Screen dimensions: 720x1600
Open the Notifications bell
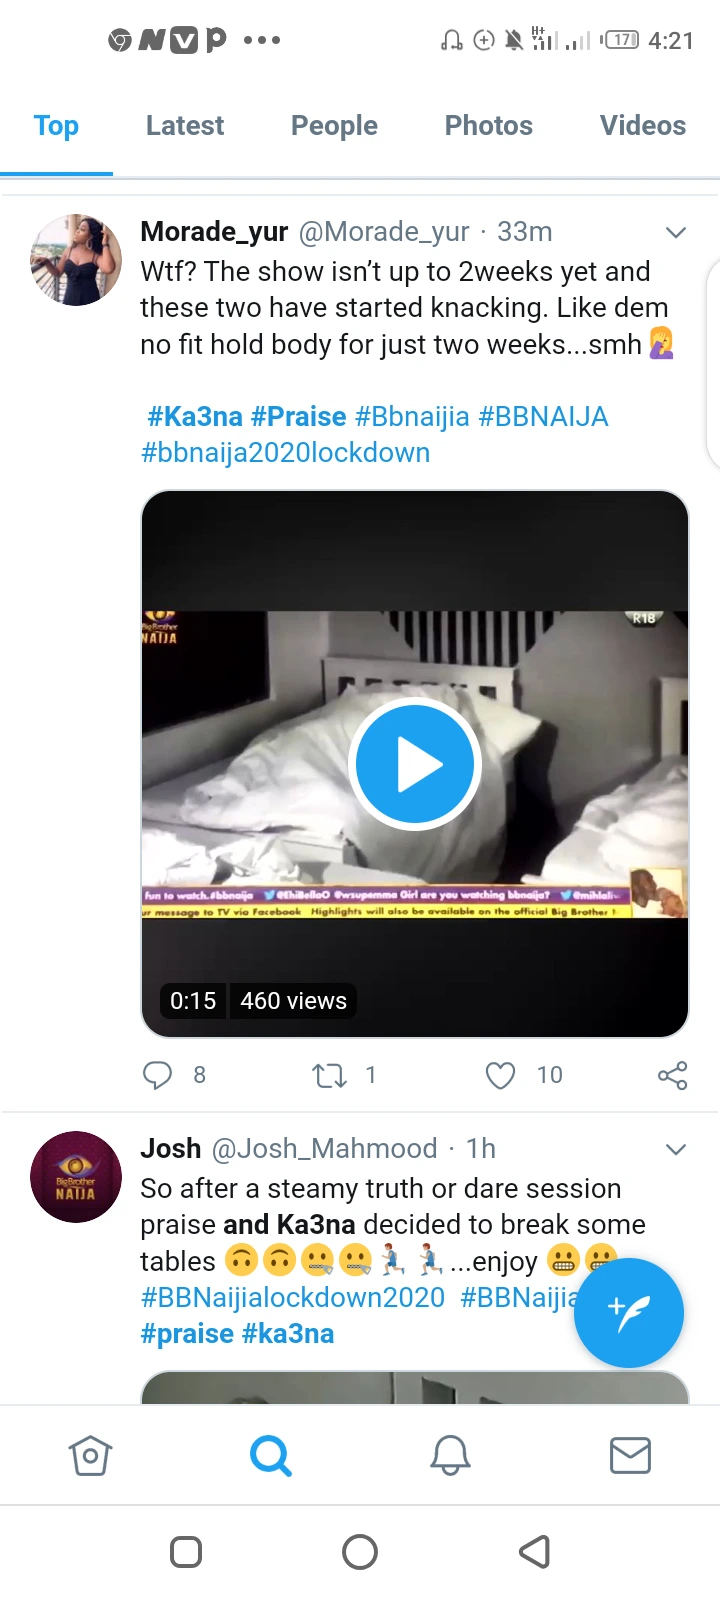tap(450, 1455)
